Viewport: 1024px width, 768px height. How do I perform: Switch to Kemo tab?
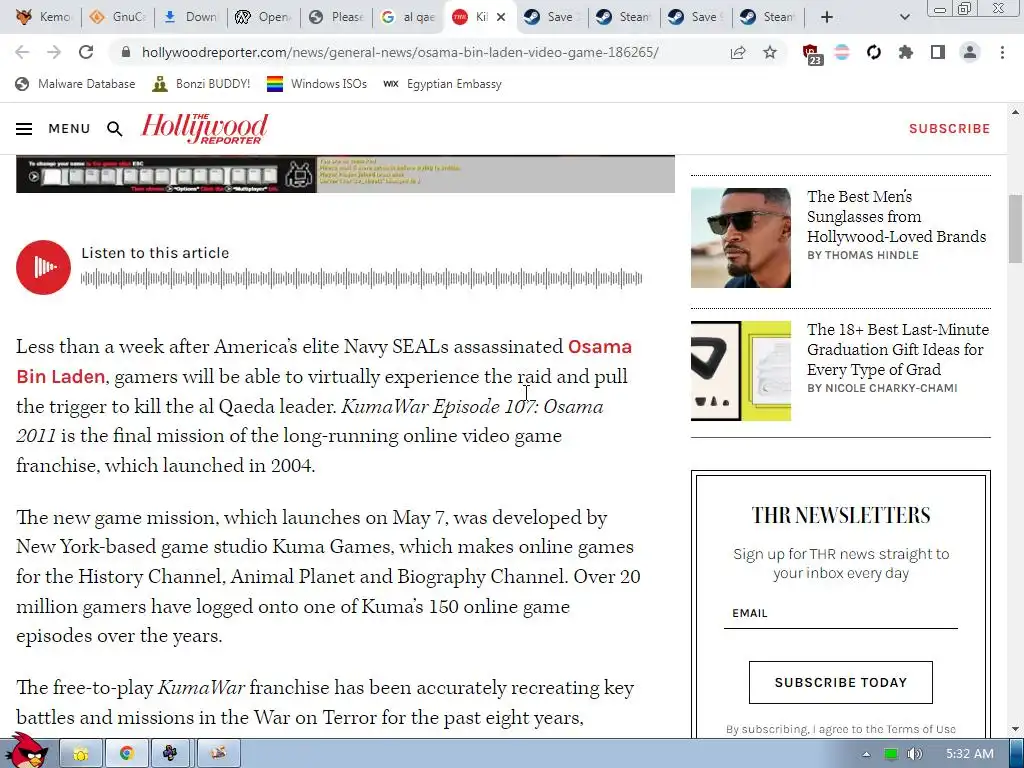(43, 17)
